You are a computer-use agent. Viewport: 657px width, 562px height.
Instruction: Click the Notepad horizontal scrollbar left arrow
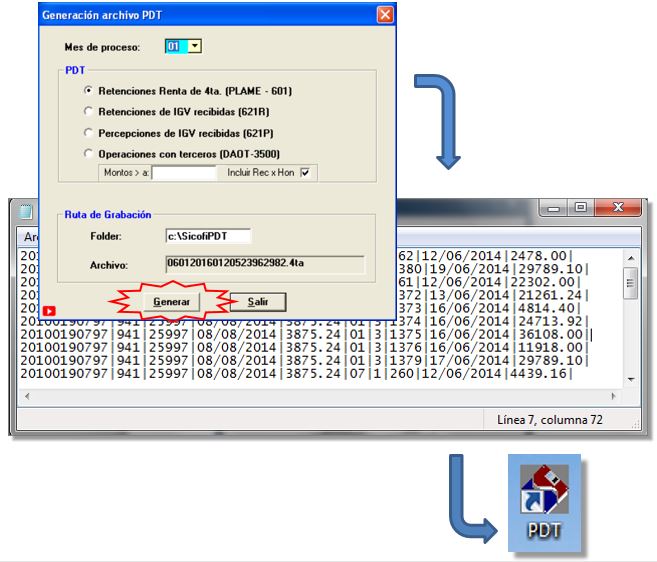click(27, 396)
